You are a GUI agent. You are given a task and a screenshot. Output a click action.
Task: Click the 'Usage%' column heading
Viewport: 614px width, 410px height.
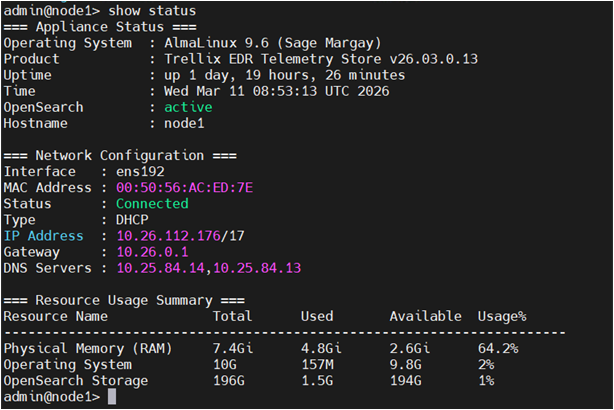[x=502, y=316]
